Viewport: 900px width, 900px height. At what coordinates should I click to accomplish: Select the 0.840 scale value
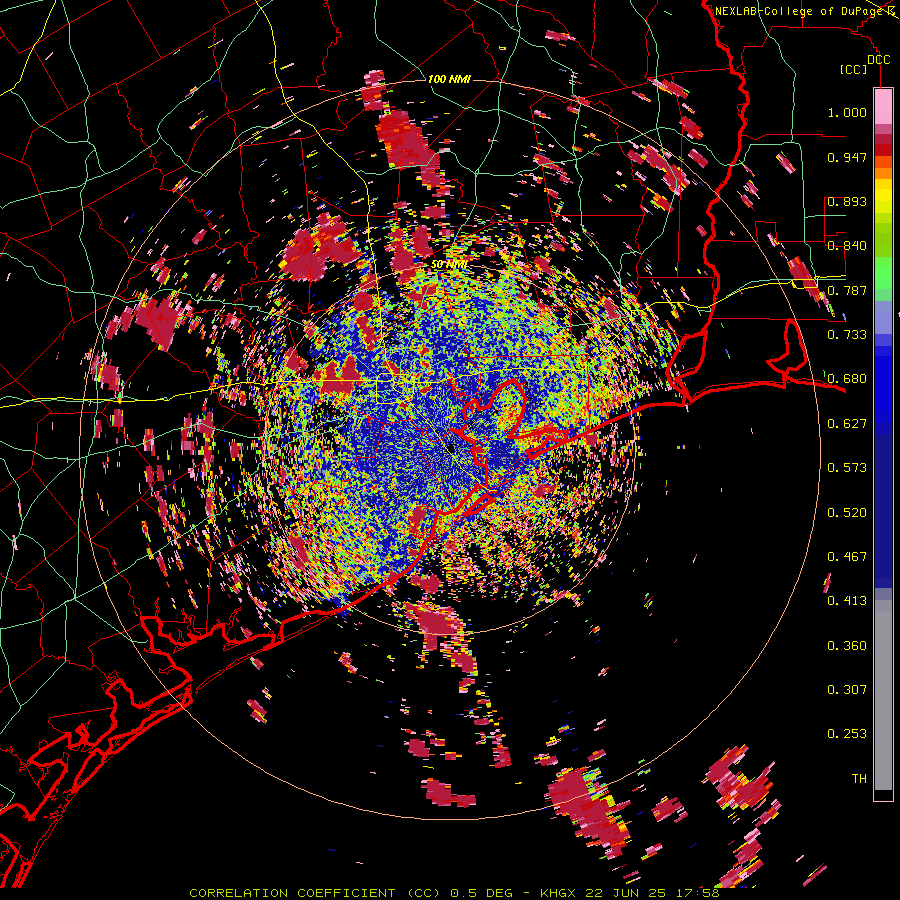tap(847, 246)
